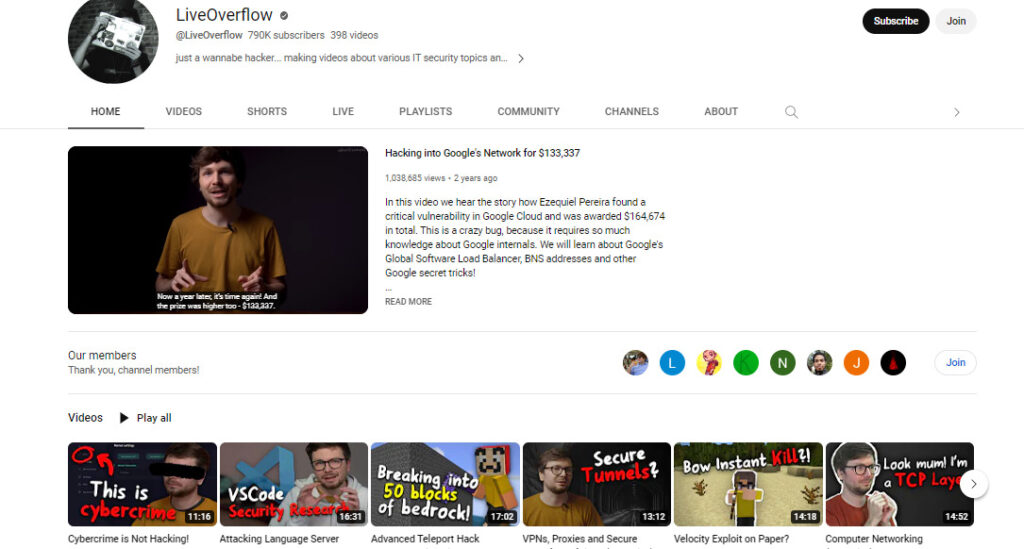Open the dark green 'N' member avatar
Screen dimensions: 1024x549
pyautogui.click(x=782, y=362)
